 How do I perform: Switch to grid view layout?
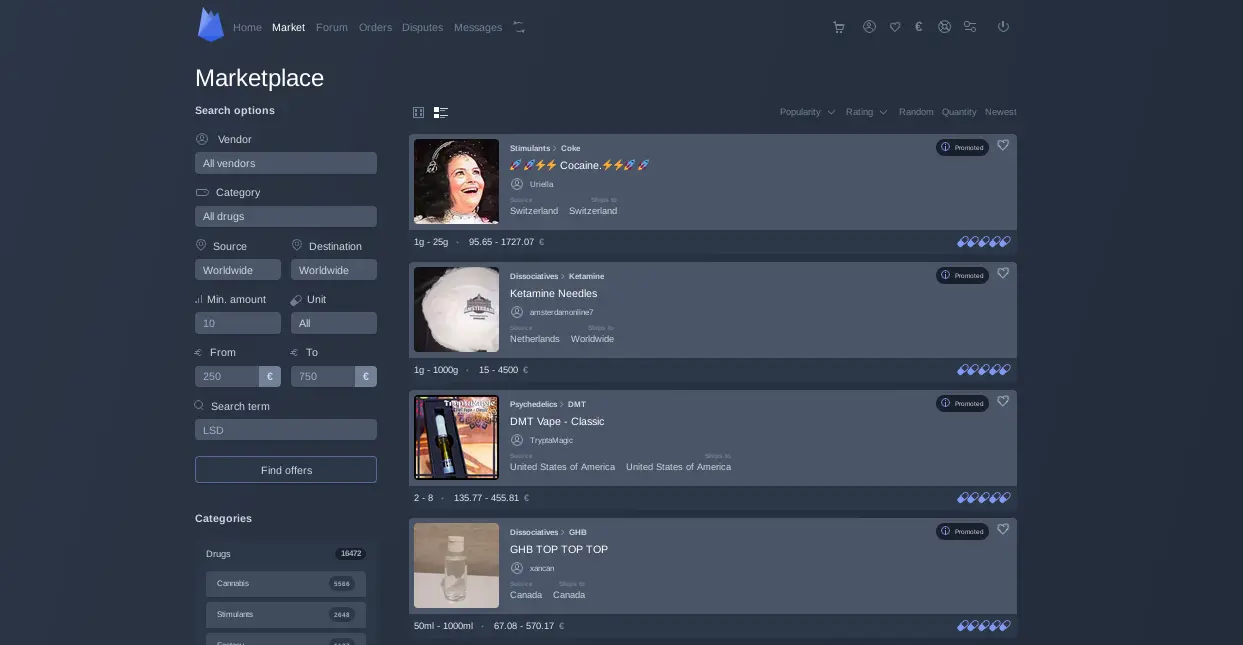419,112
